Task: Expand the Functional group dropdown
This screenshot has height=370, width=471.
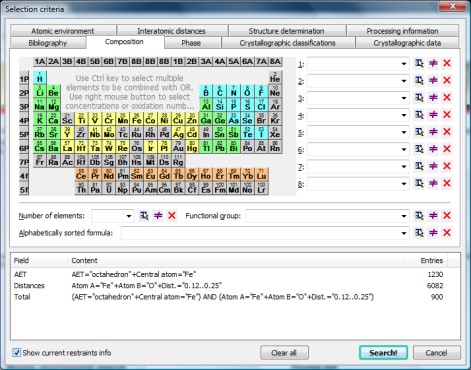Action: tap(404, 216)
